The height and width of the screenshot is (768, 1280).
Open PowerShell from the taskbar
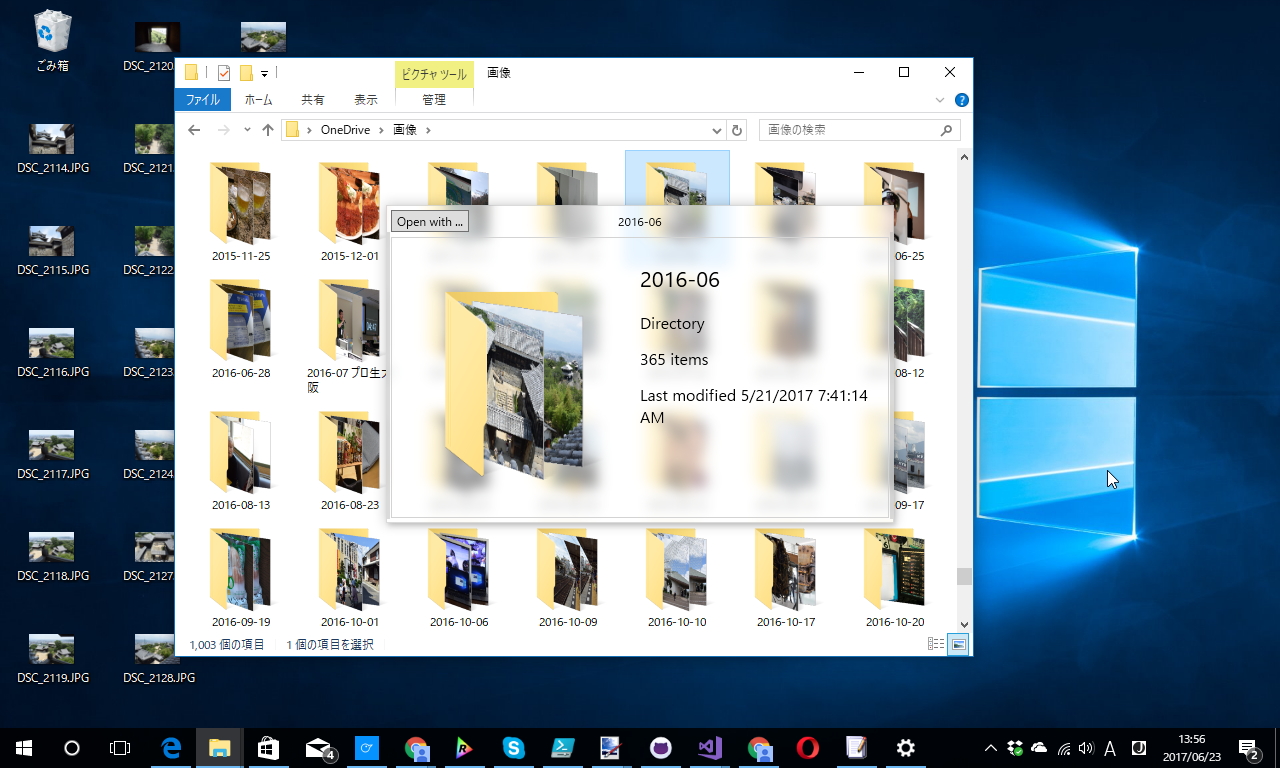(563, 748)
